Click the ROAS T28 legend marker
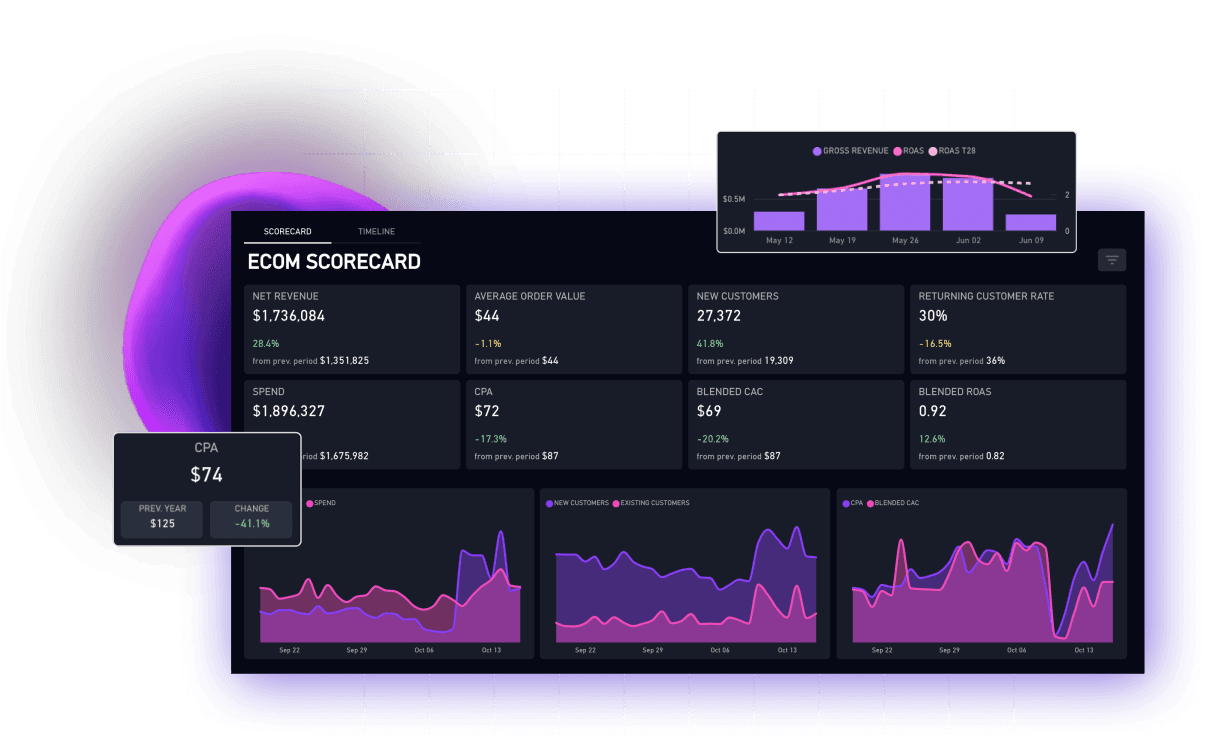Image resolution: width=1211 pixels, height=743 pixels. coord(932,151)
